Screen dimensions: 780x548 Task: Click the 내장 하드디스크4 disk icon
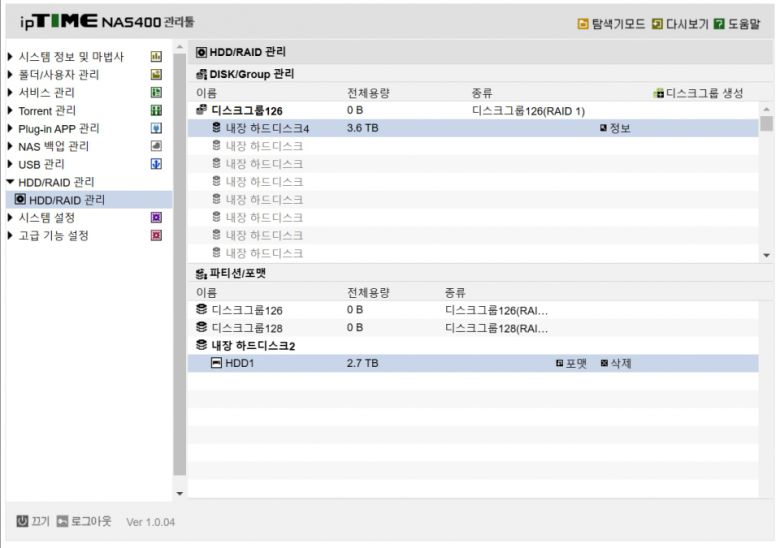coord(216,128)
